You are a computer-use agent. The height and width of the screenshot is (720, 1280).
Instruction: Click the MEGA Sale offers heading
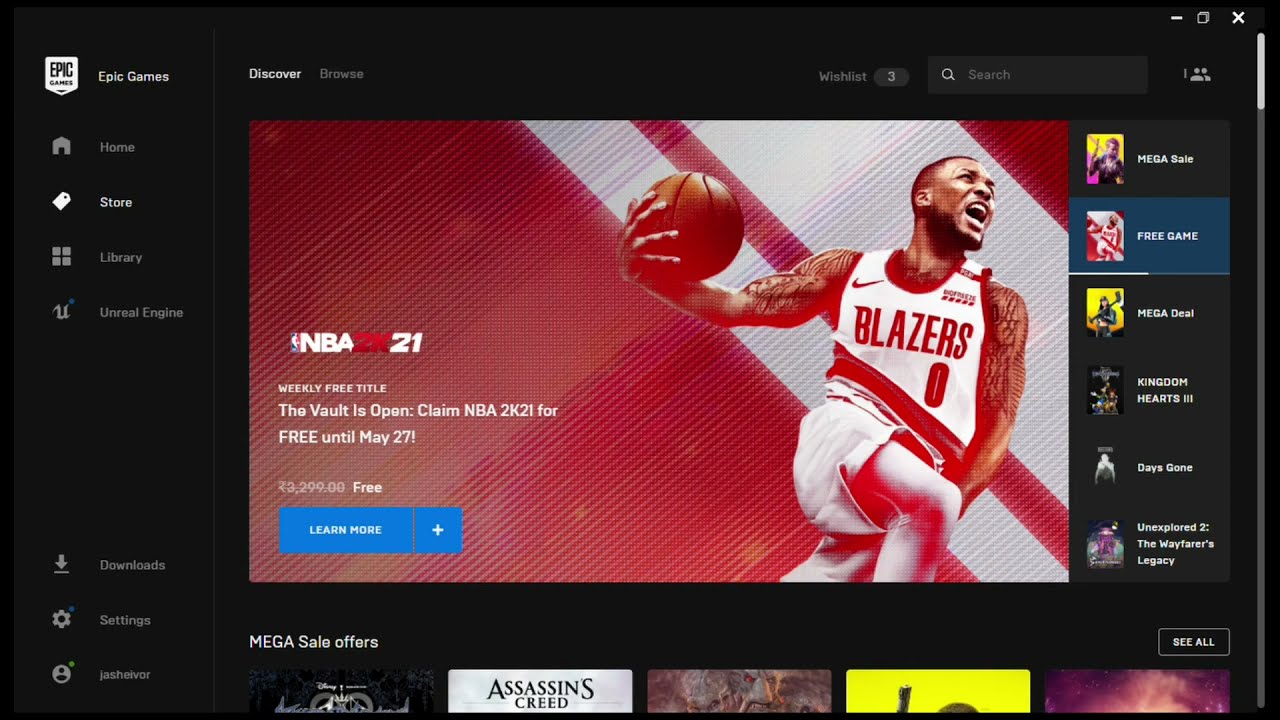click(313, 642)
